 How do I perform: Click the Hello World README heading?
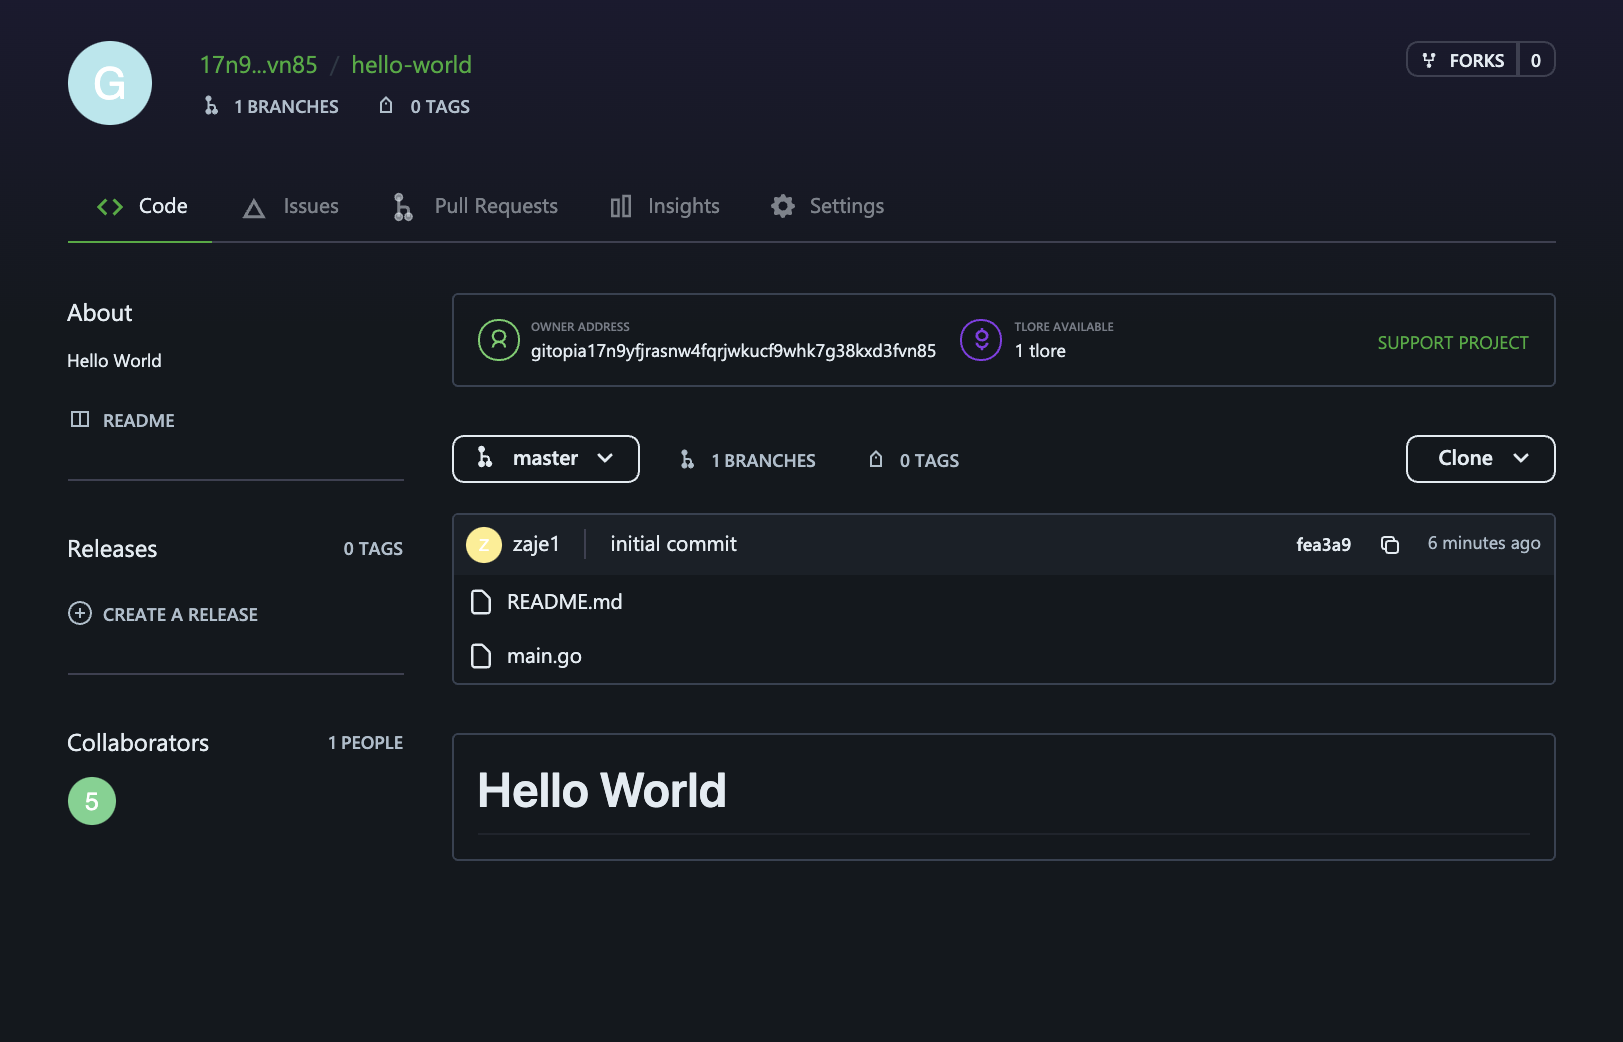coord(602,791)
